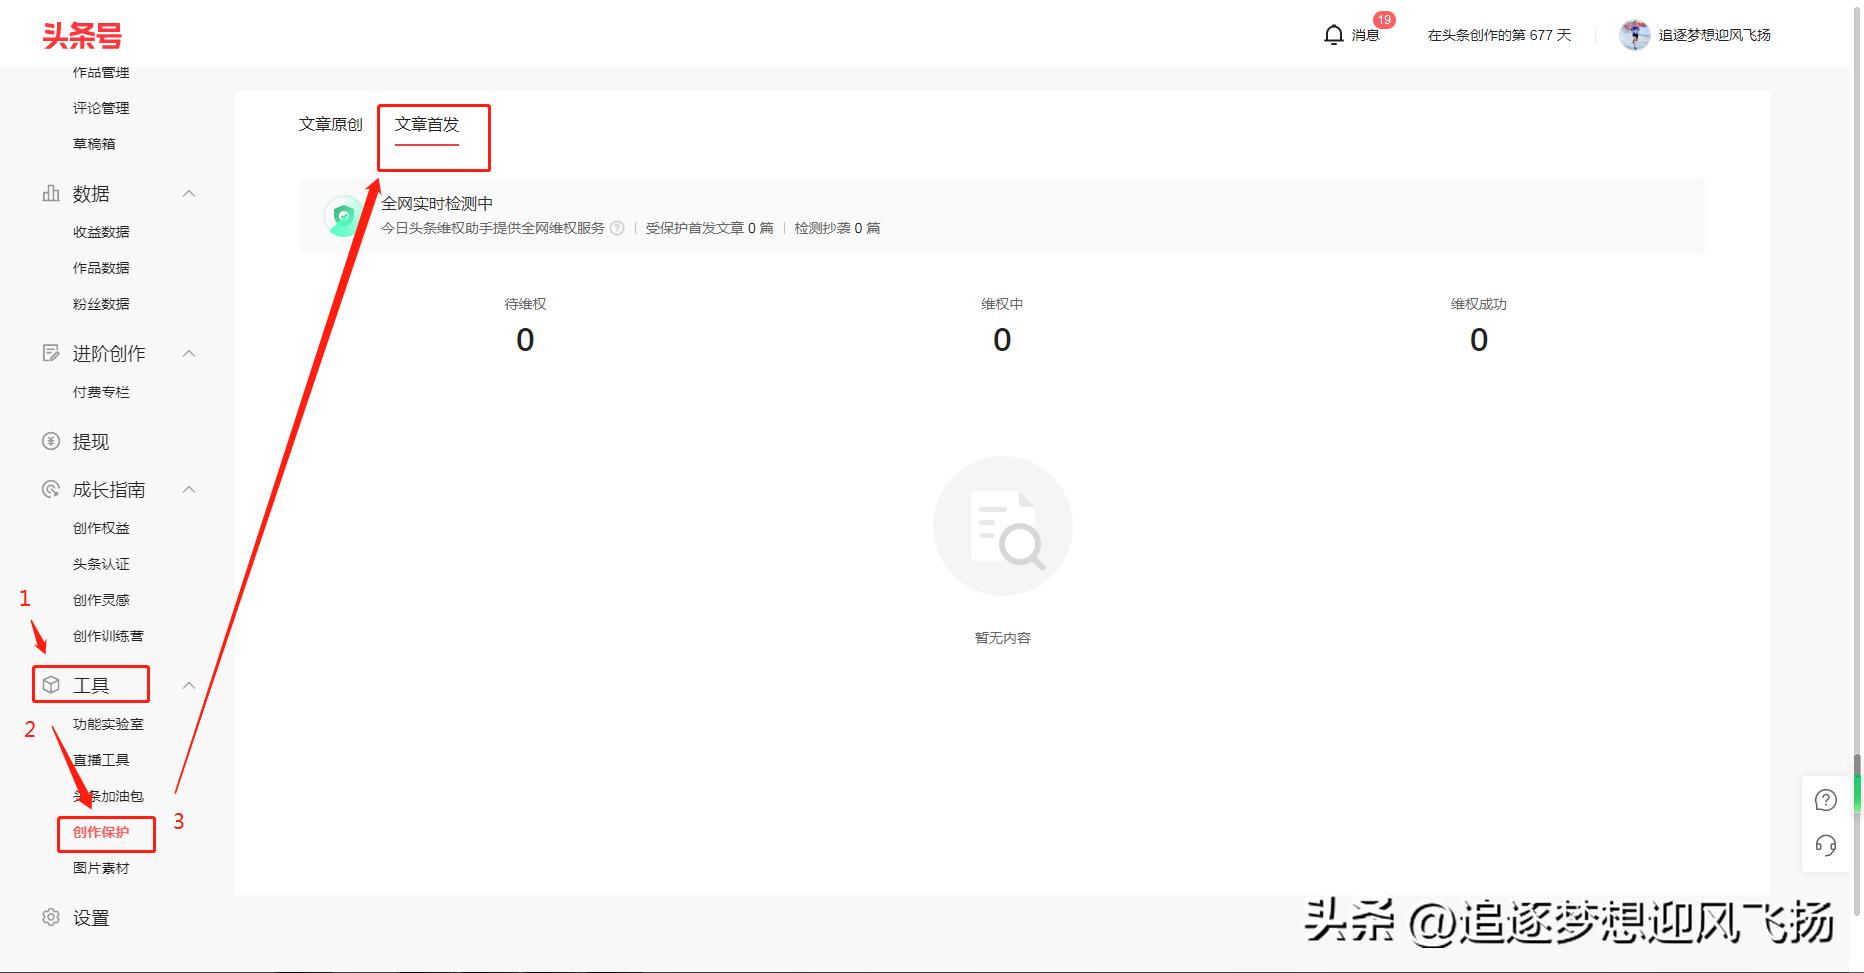Go to 收益数据
The image size is (1864, 973).
click(101, 232)
